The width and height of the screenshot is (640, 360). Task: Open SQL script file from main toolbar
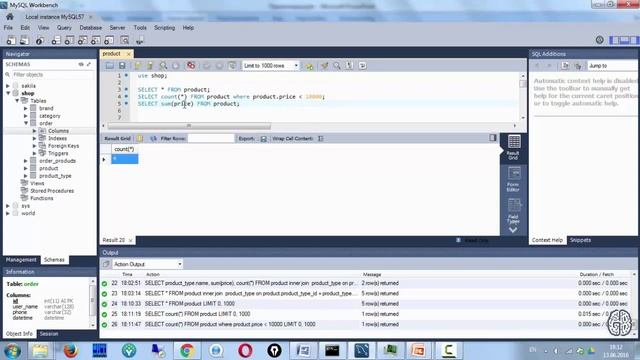[24, 40]
